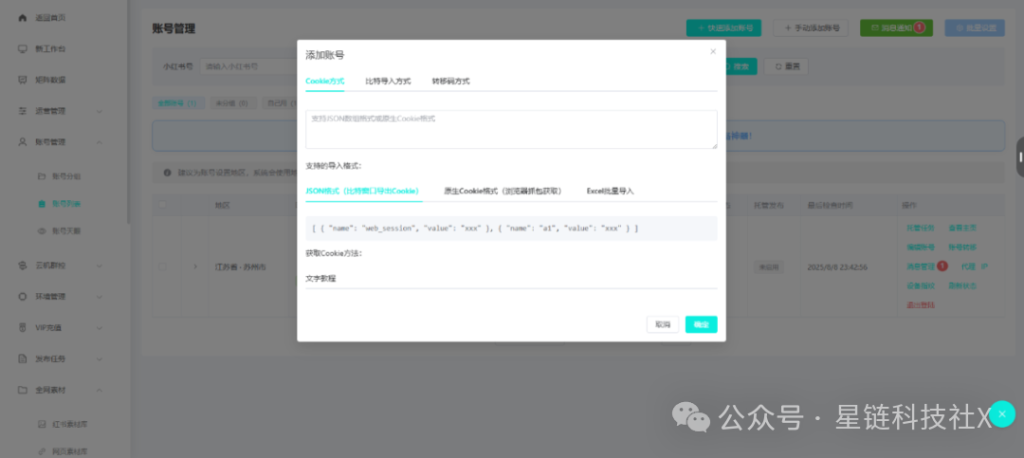1024x458 pixels.
Task: Click the folder icon for 全网素材
Action: tap(23, 390)
